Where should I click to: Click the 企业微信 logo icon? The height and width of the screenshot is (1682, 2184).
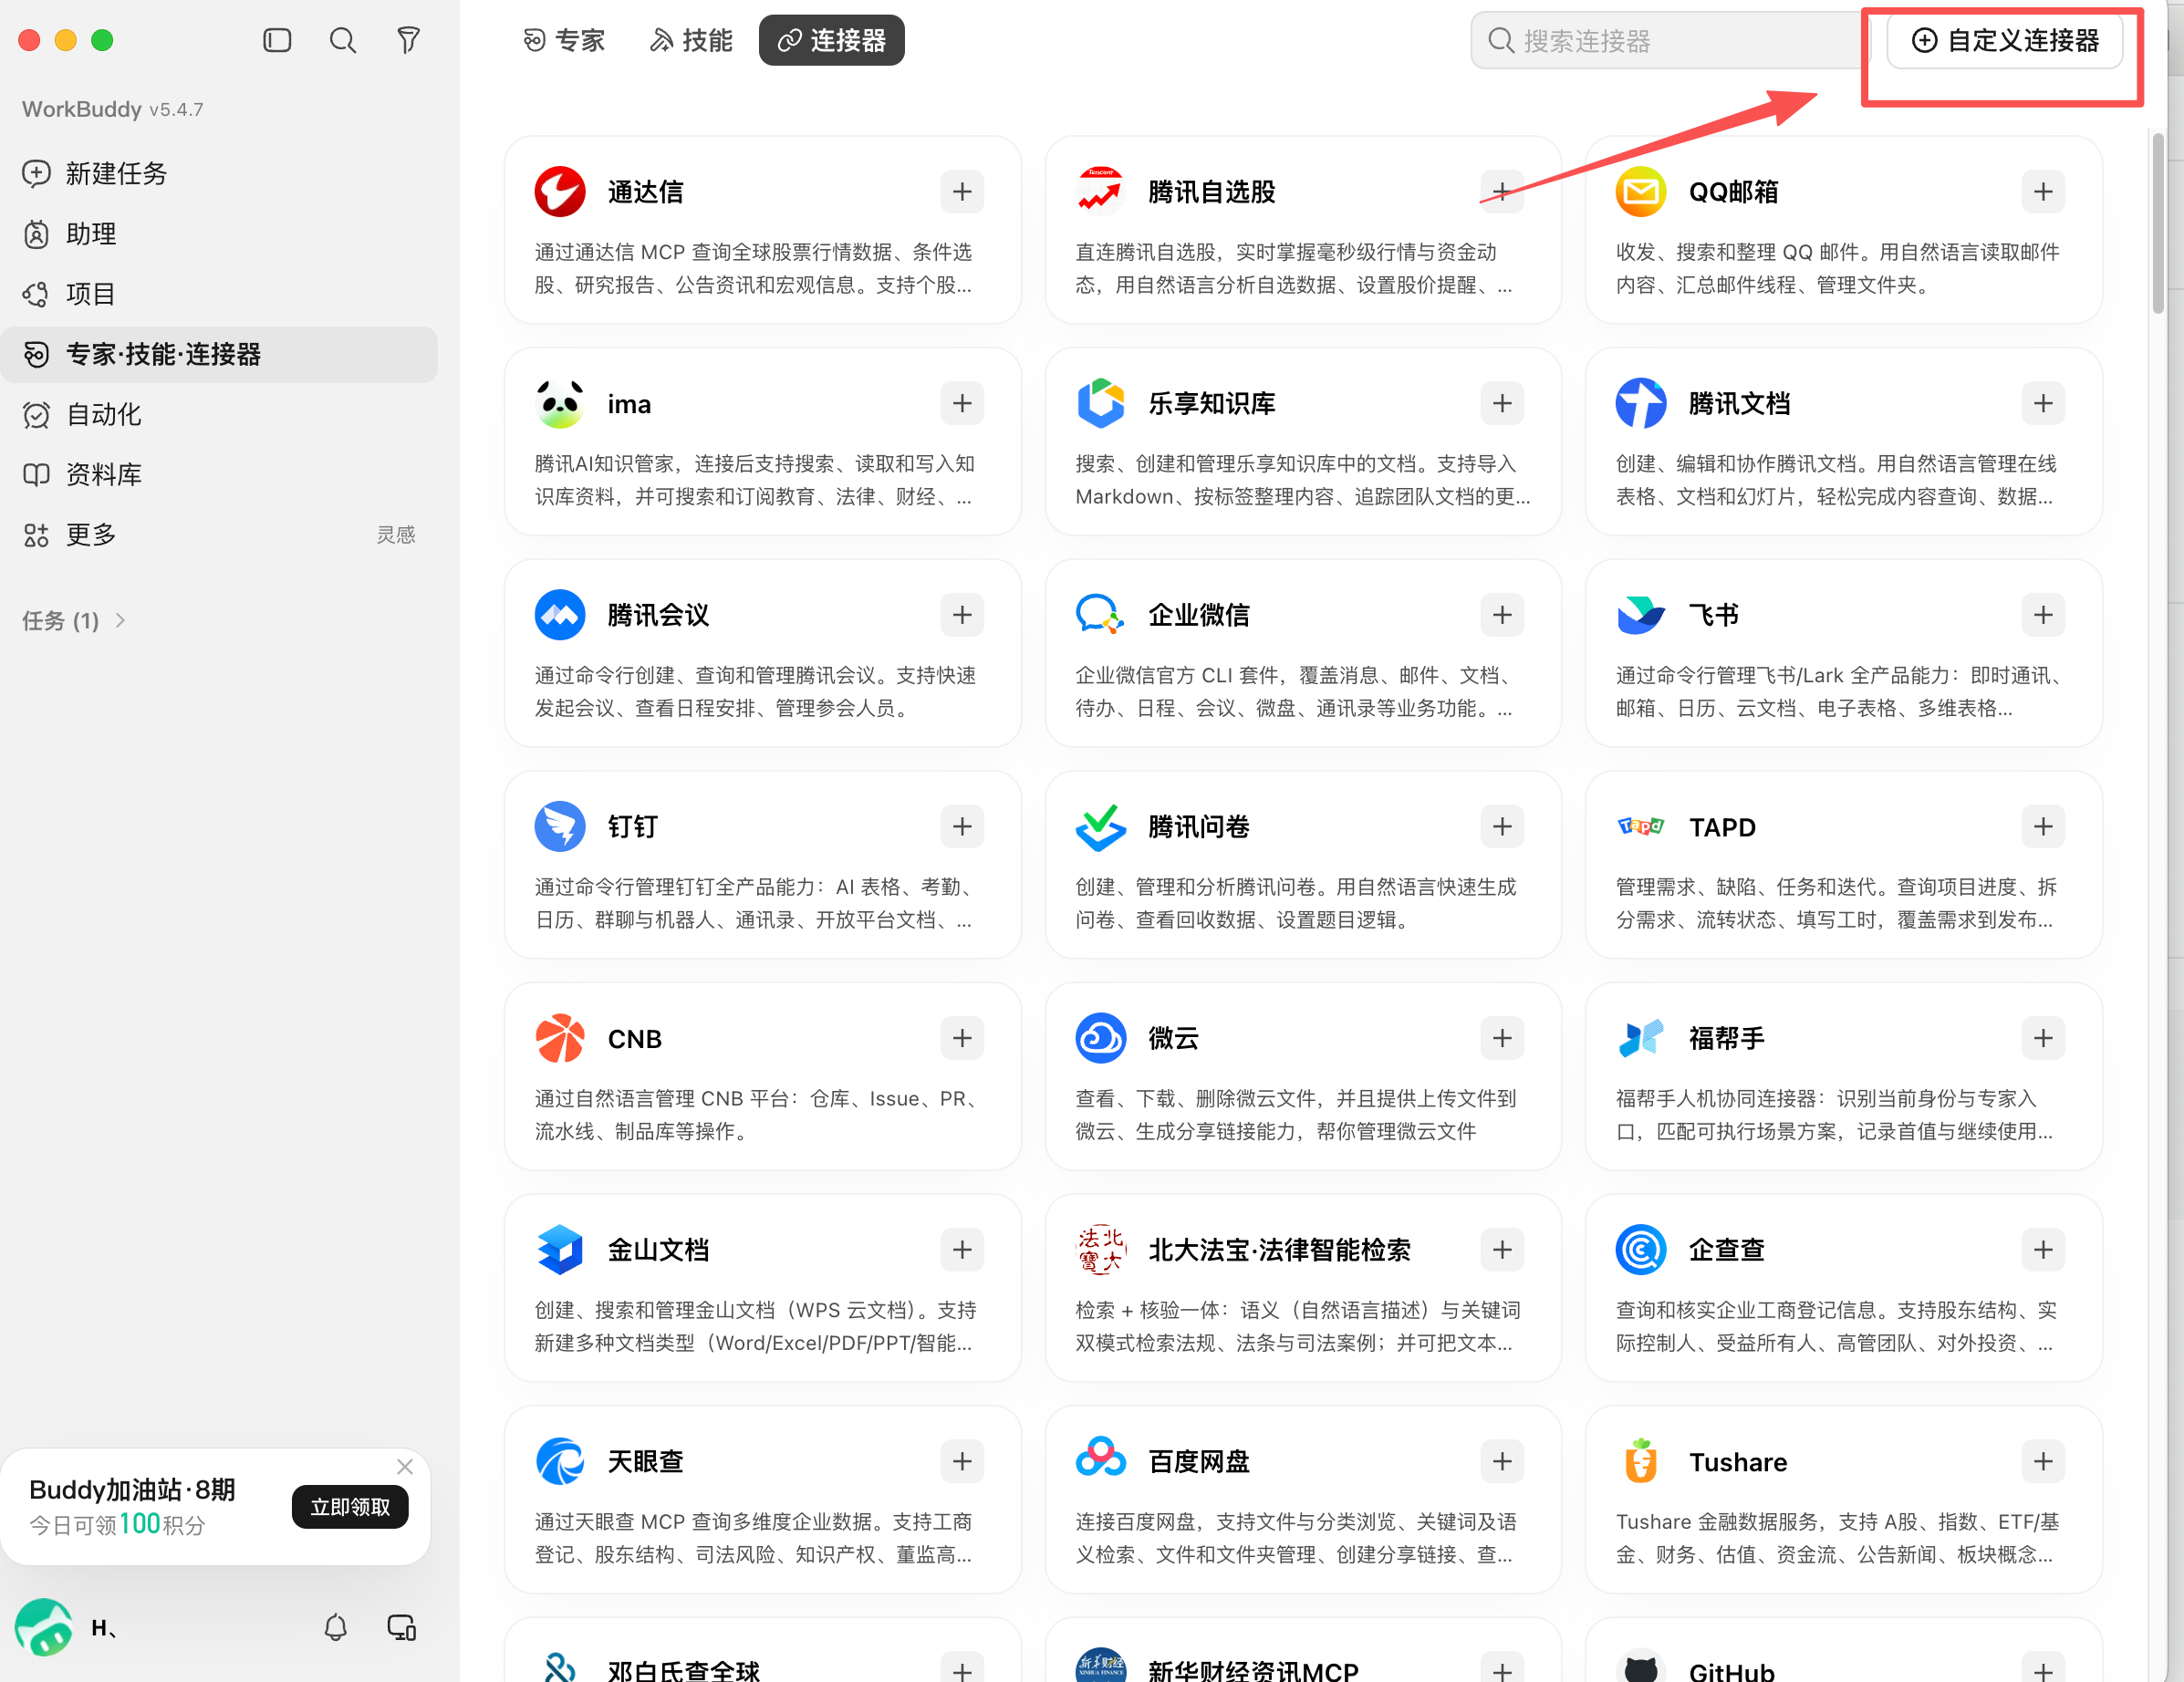pos(1100,614)
